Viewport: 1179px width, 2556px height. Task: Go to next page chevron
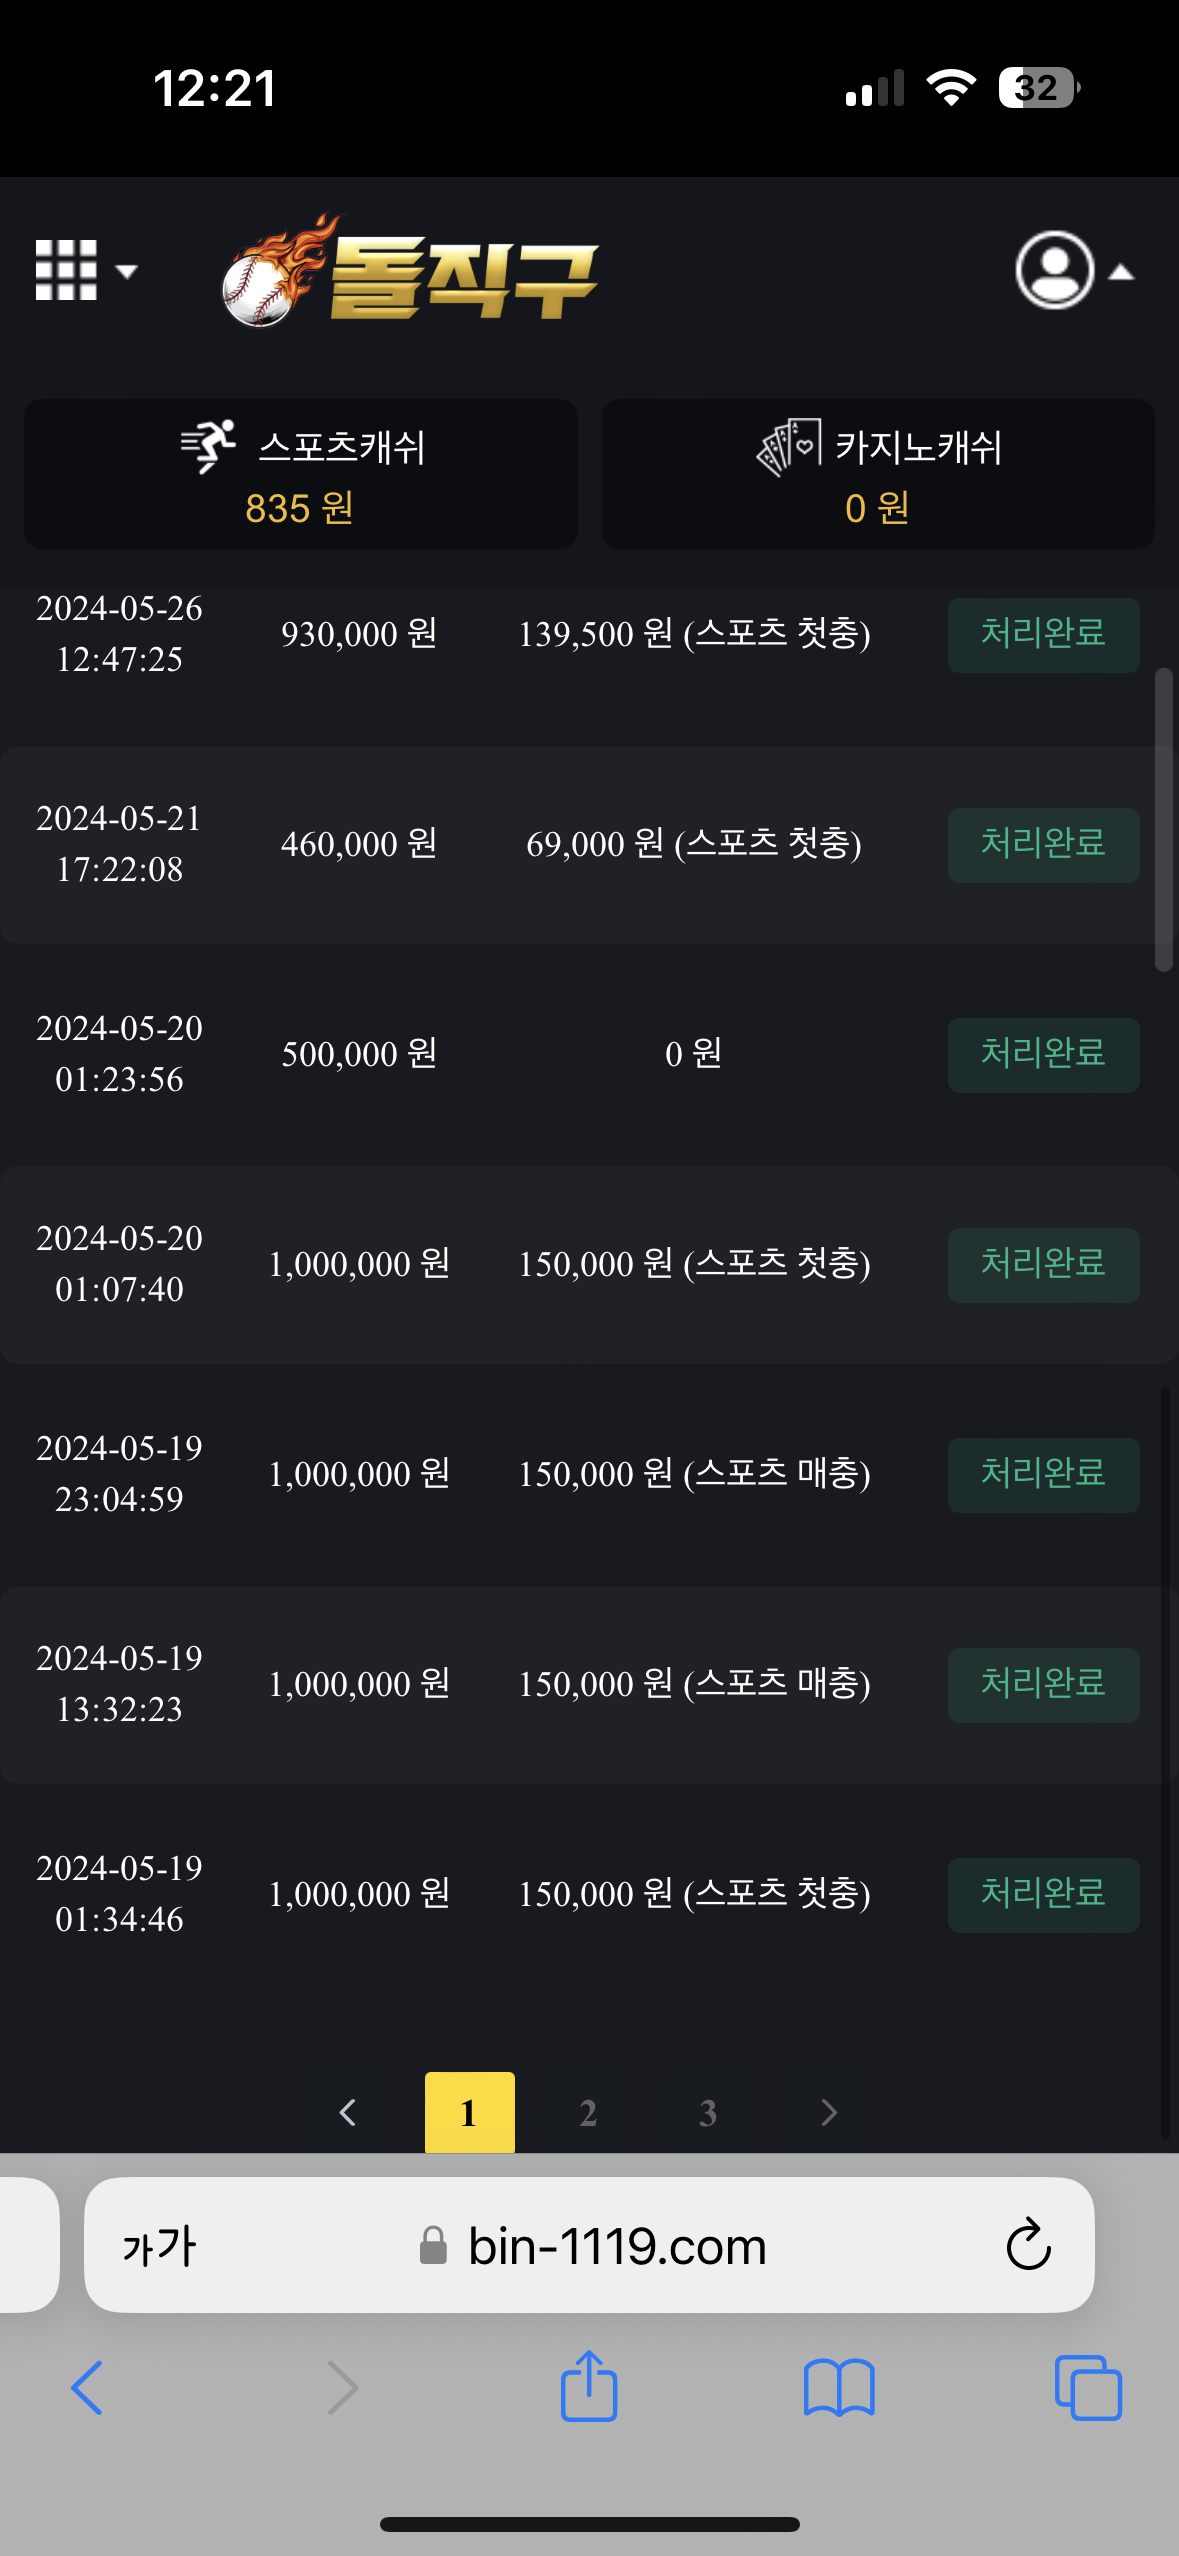[829, 2112]
